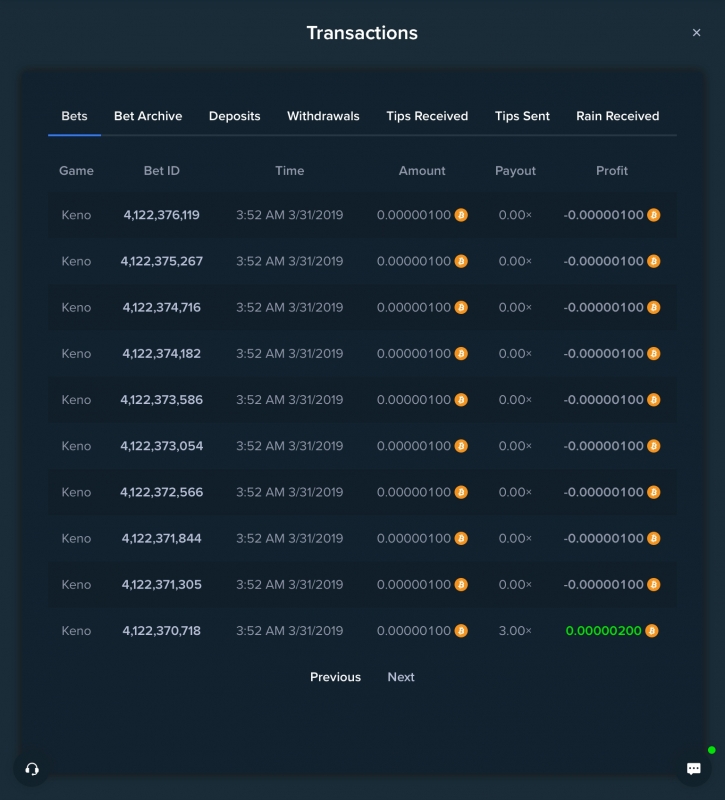Open bet ID 4,122,371,305 details
The height and width of the screenshot is (800, 725).
pyautogui.click(x=161, y=584)
